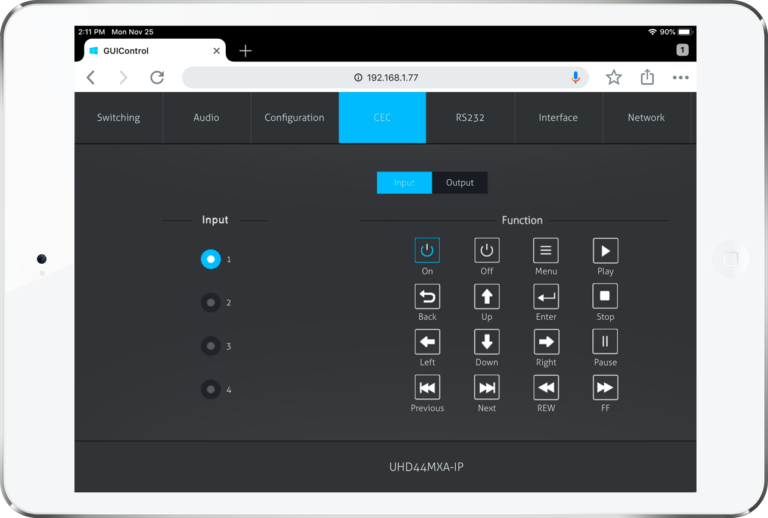Click the Stop function icon
768x518 pixels.
pos(605,296)
